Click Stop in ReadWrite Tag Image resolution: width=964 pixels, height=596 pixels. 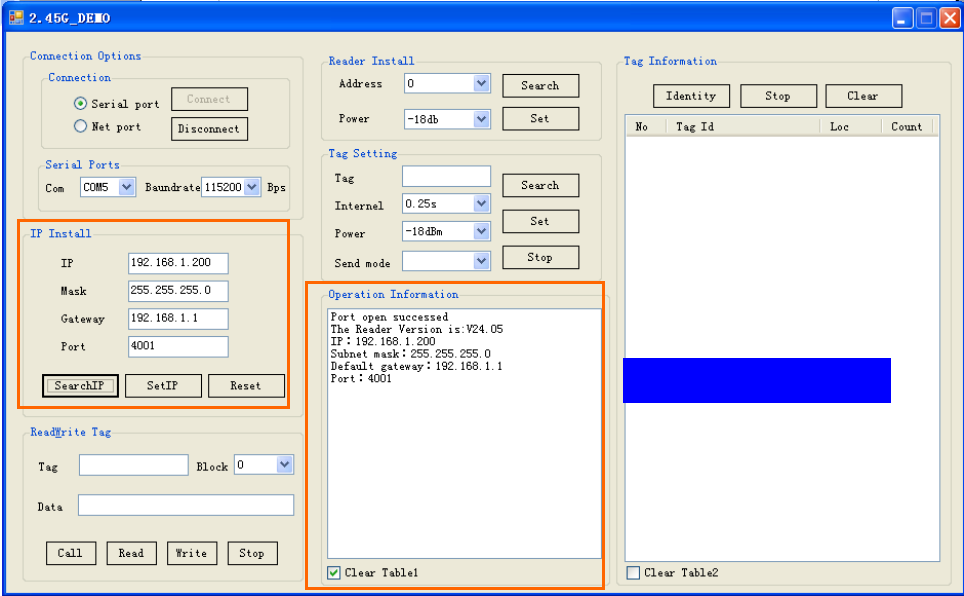[252, 553]
